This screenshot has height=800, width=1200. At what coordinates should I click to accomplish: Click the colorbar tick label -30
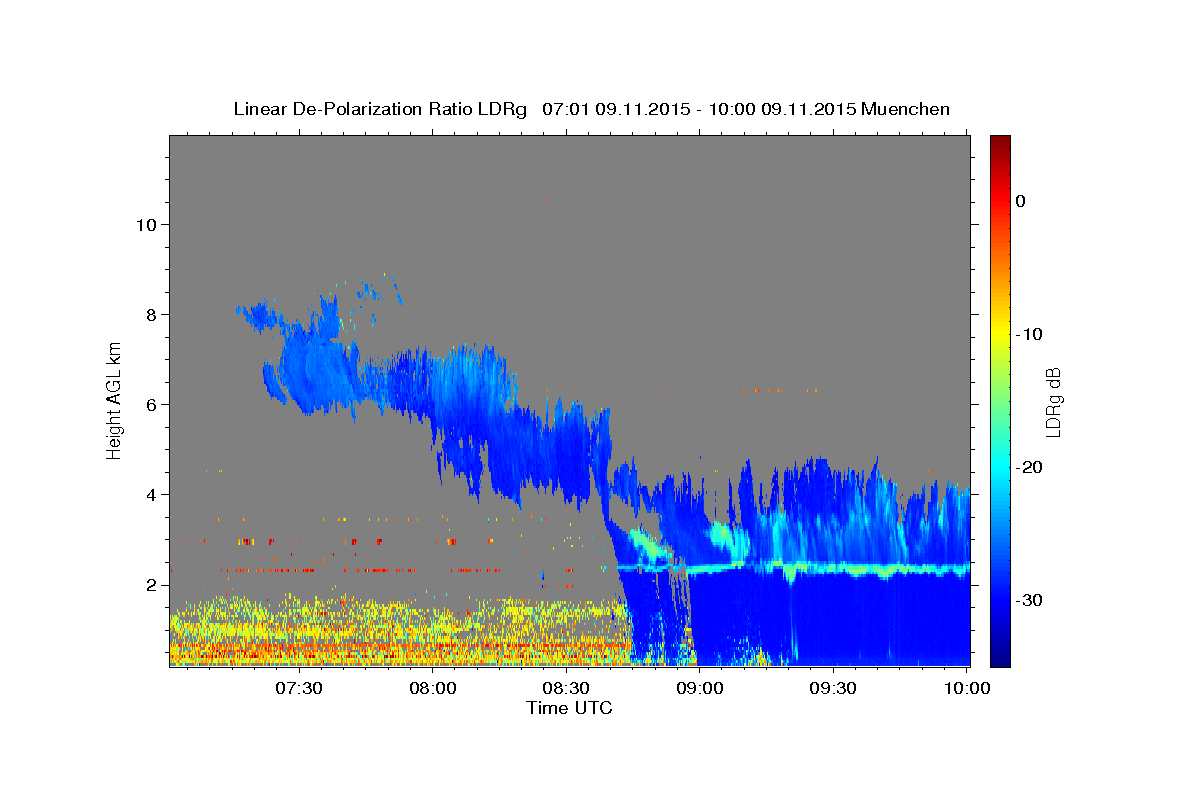point(1029,600)
